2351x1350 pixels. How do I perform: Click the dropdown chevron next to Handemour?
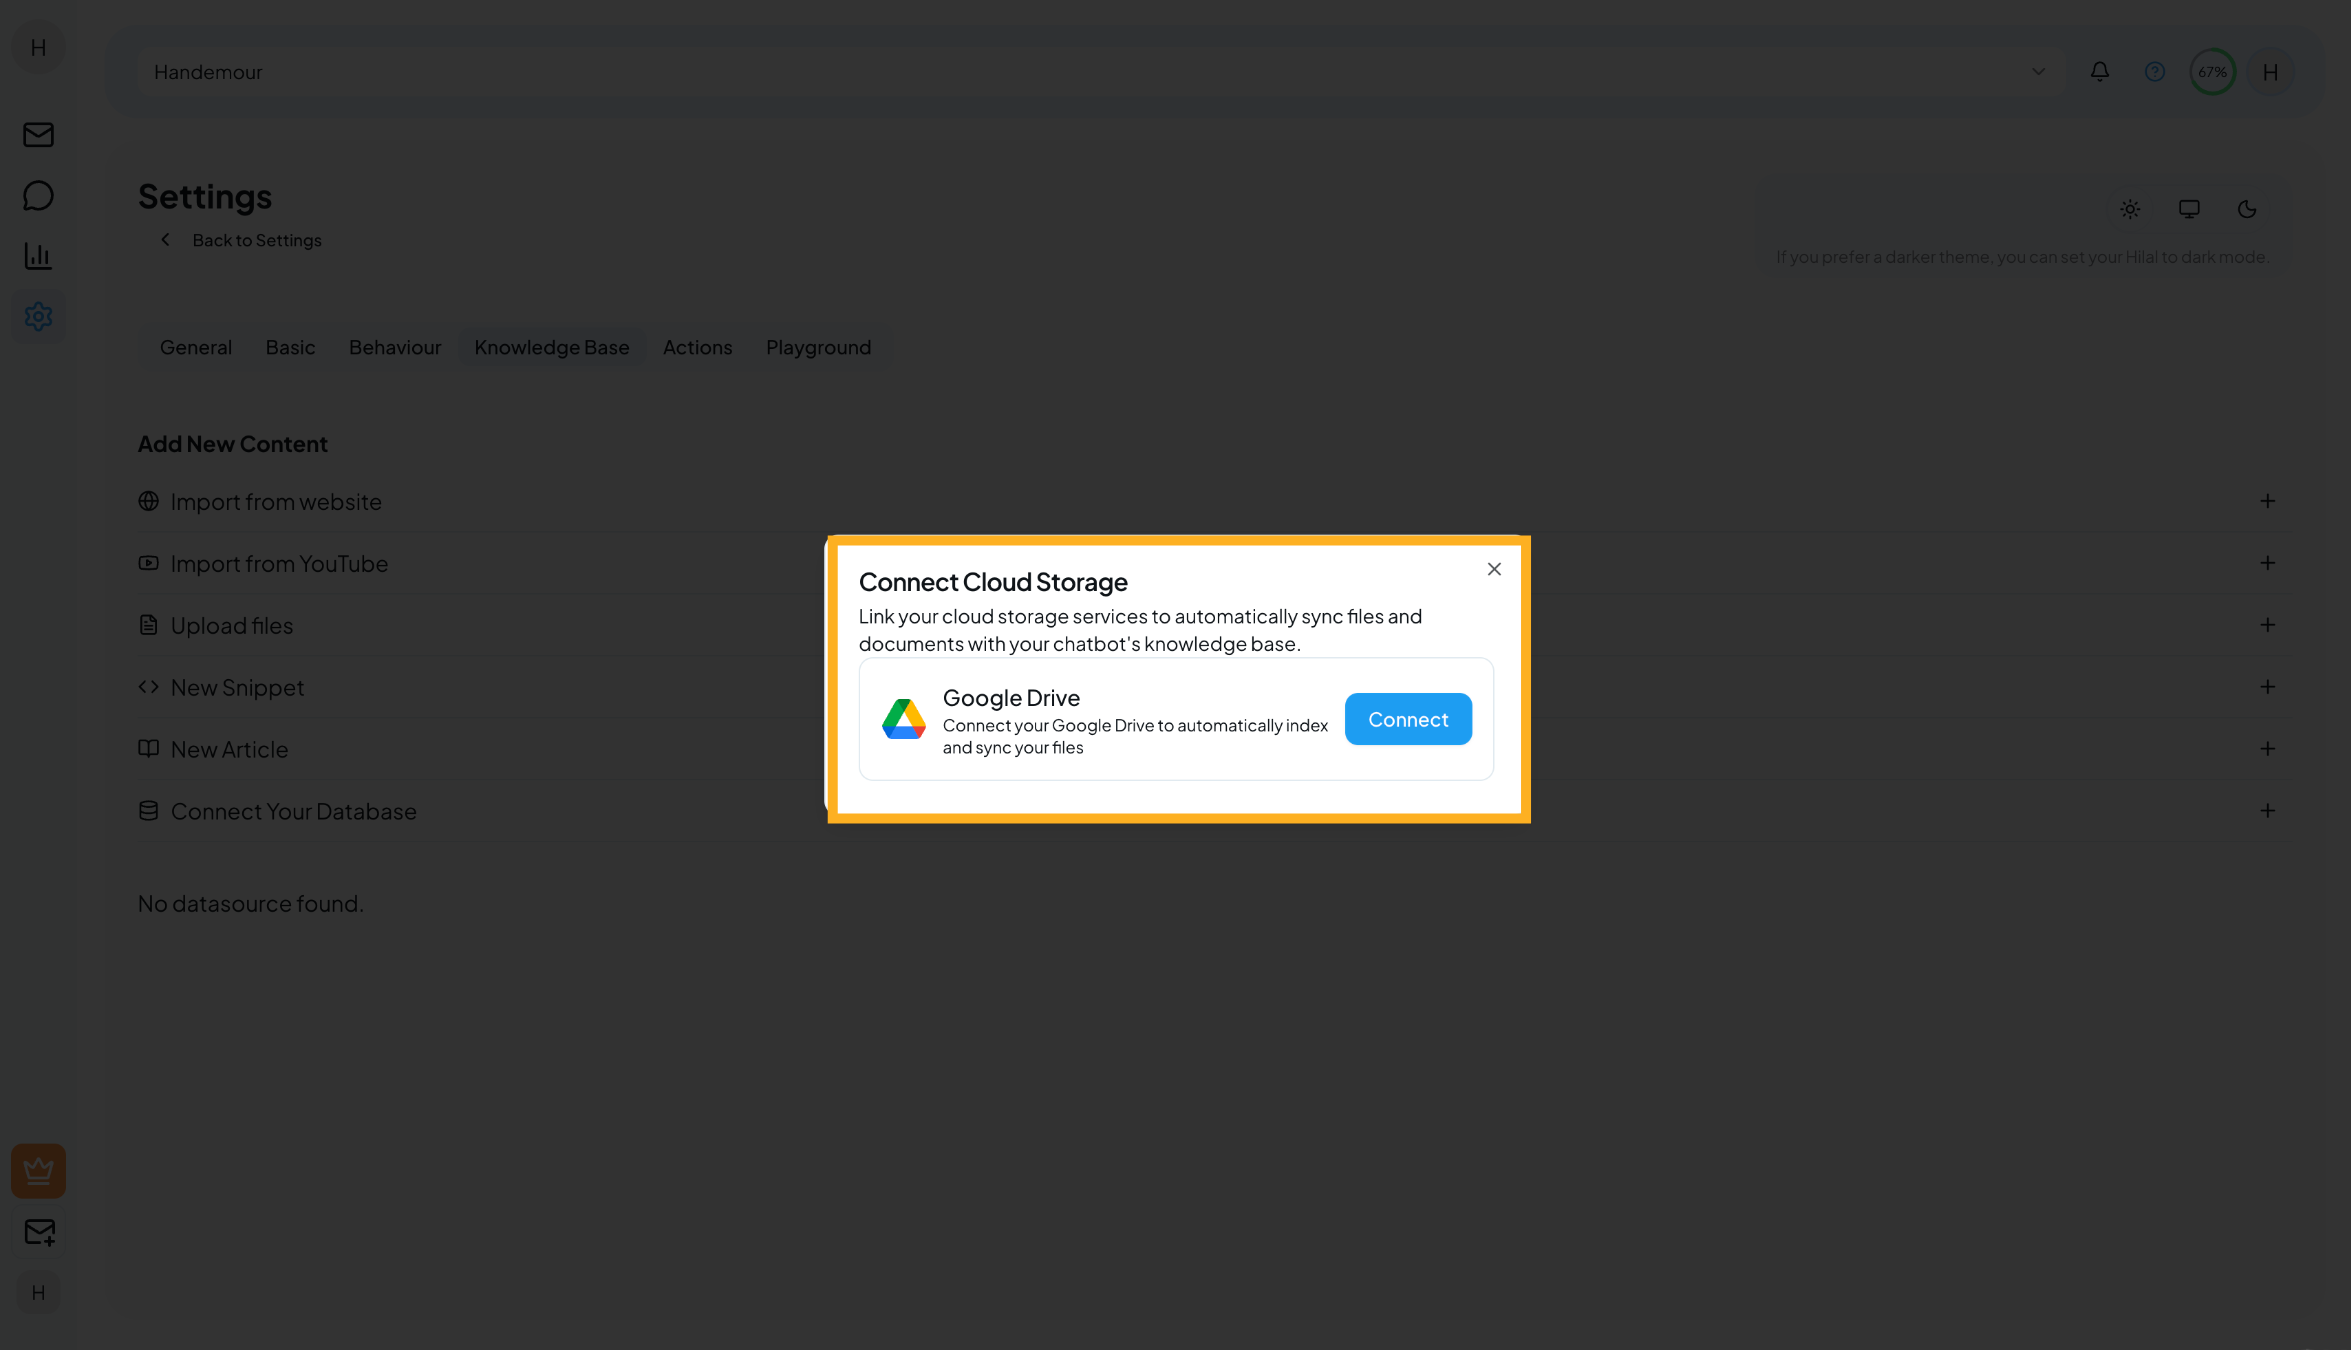tap(2038, 71)
